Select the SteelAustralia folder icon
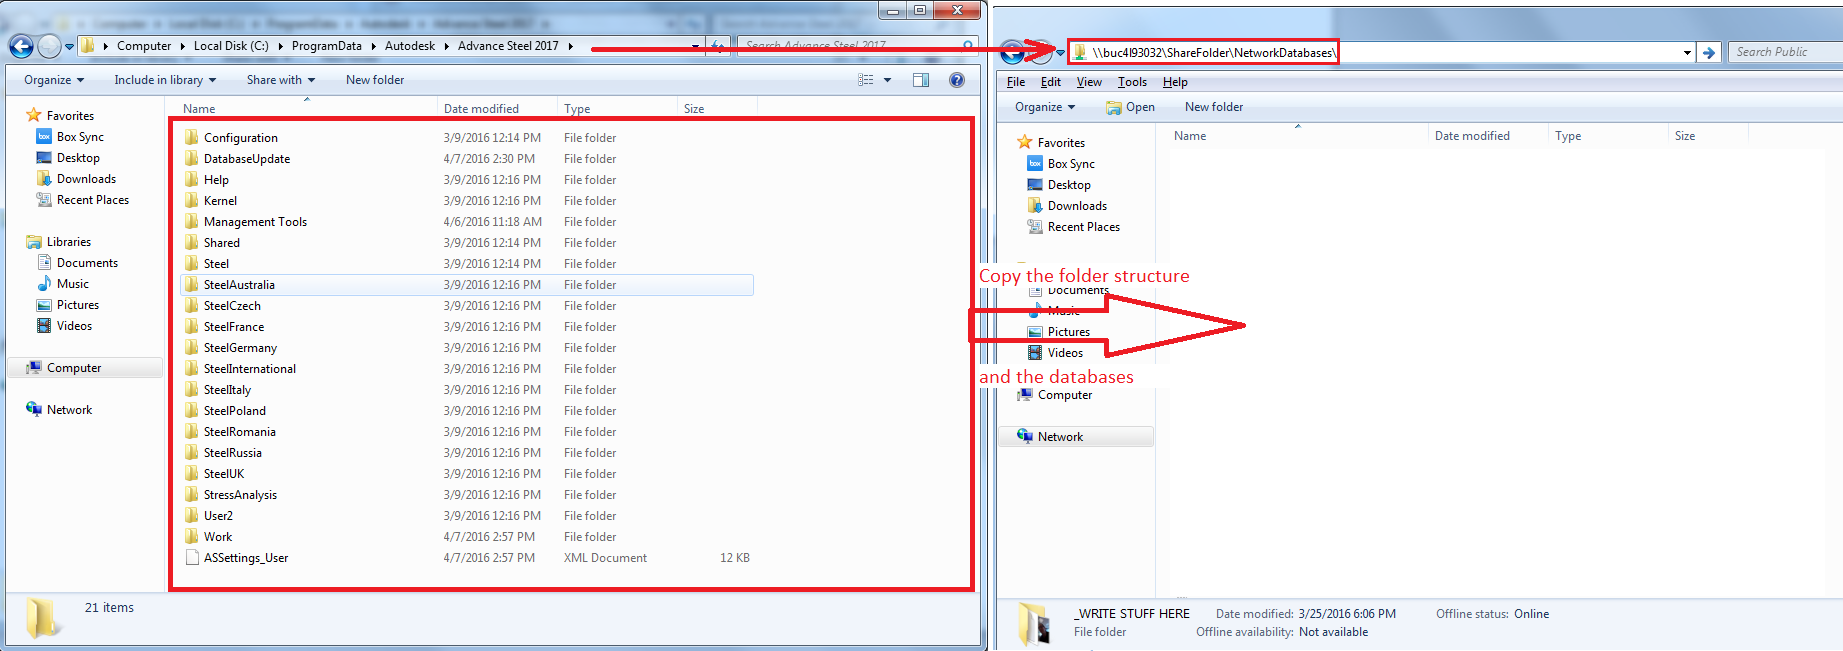1843x651 pixels. click(x=192, y=285)
